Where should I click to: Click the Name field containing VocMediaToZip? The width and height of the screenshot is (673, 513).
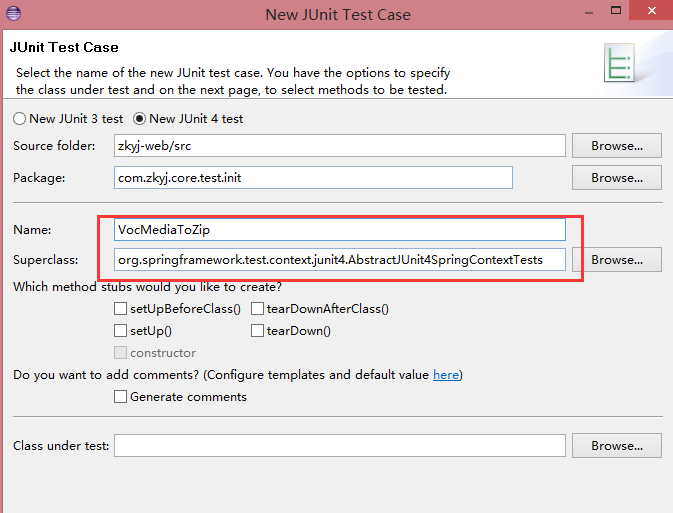tap(340, 229)
